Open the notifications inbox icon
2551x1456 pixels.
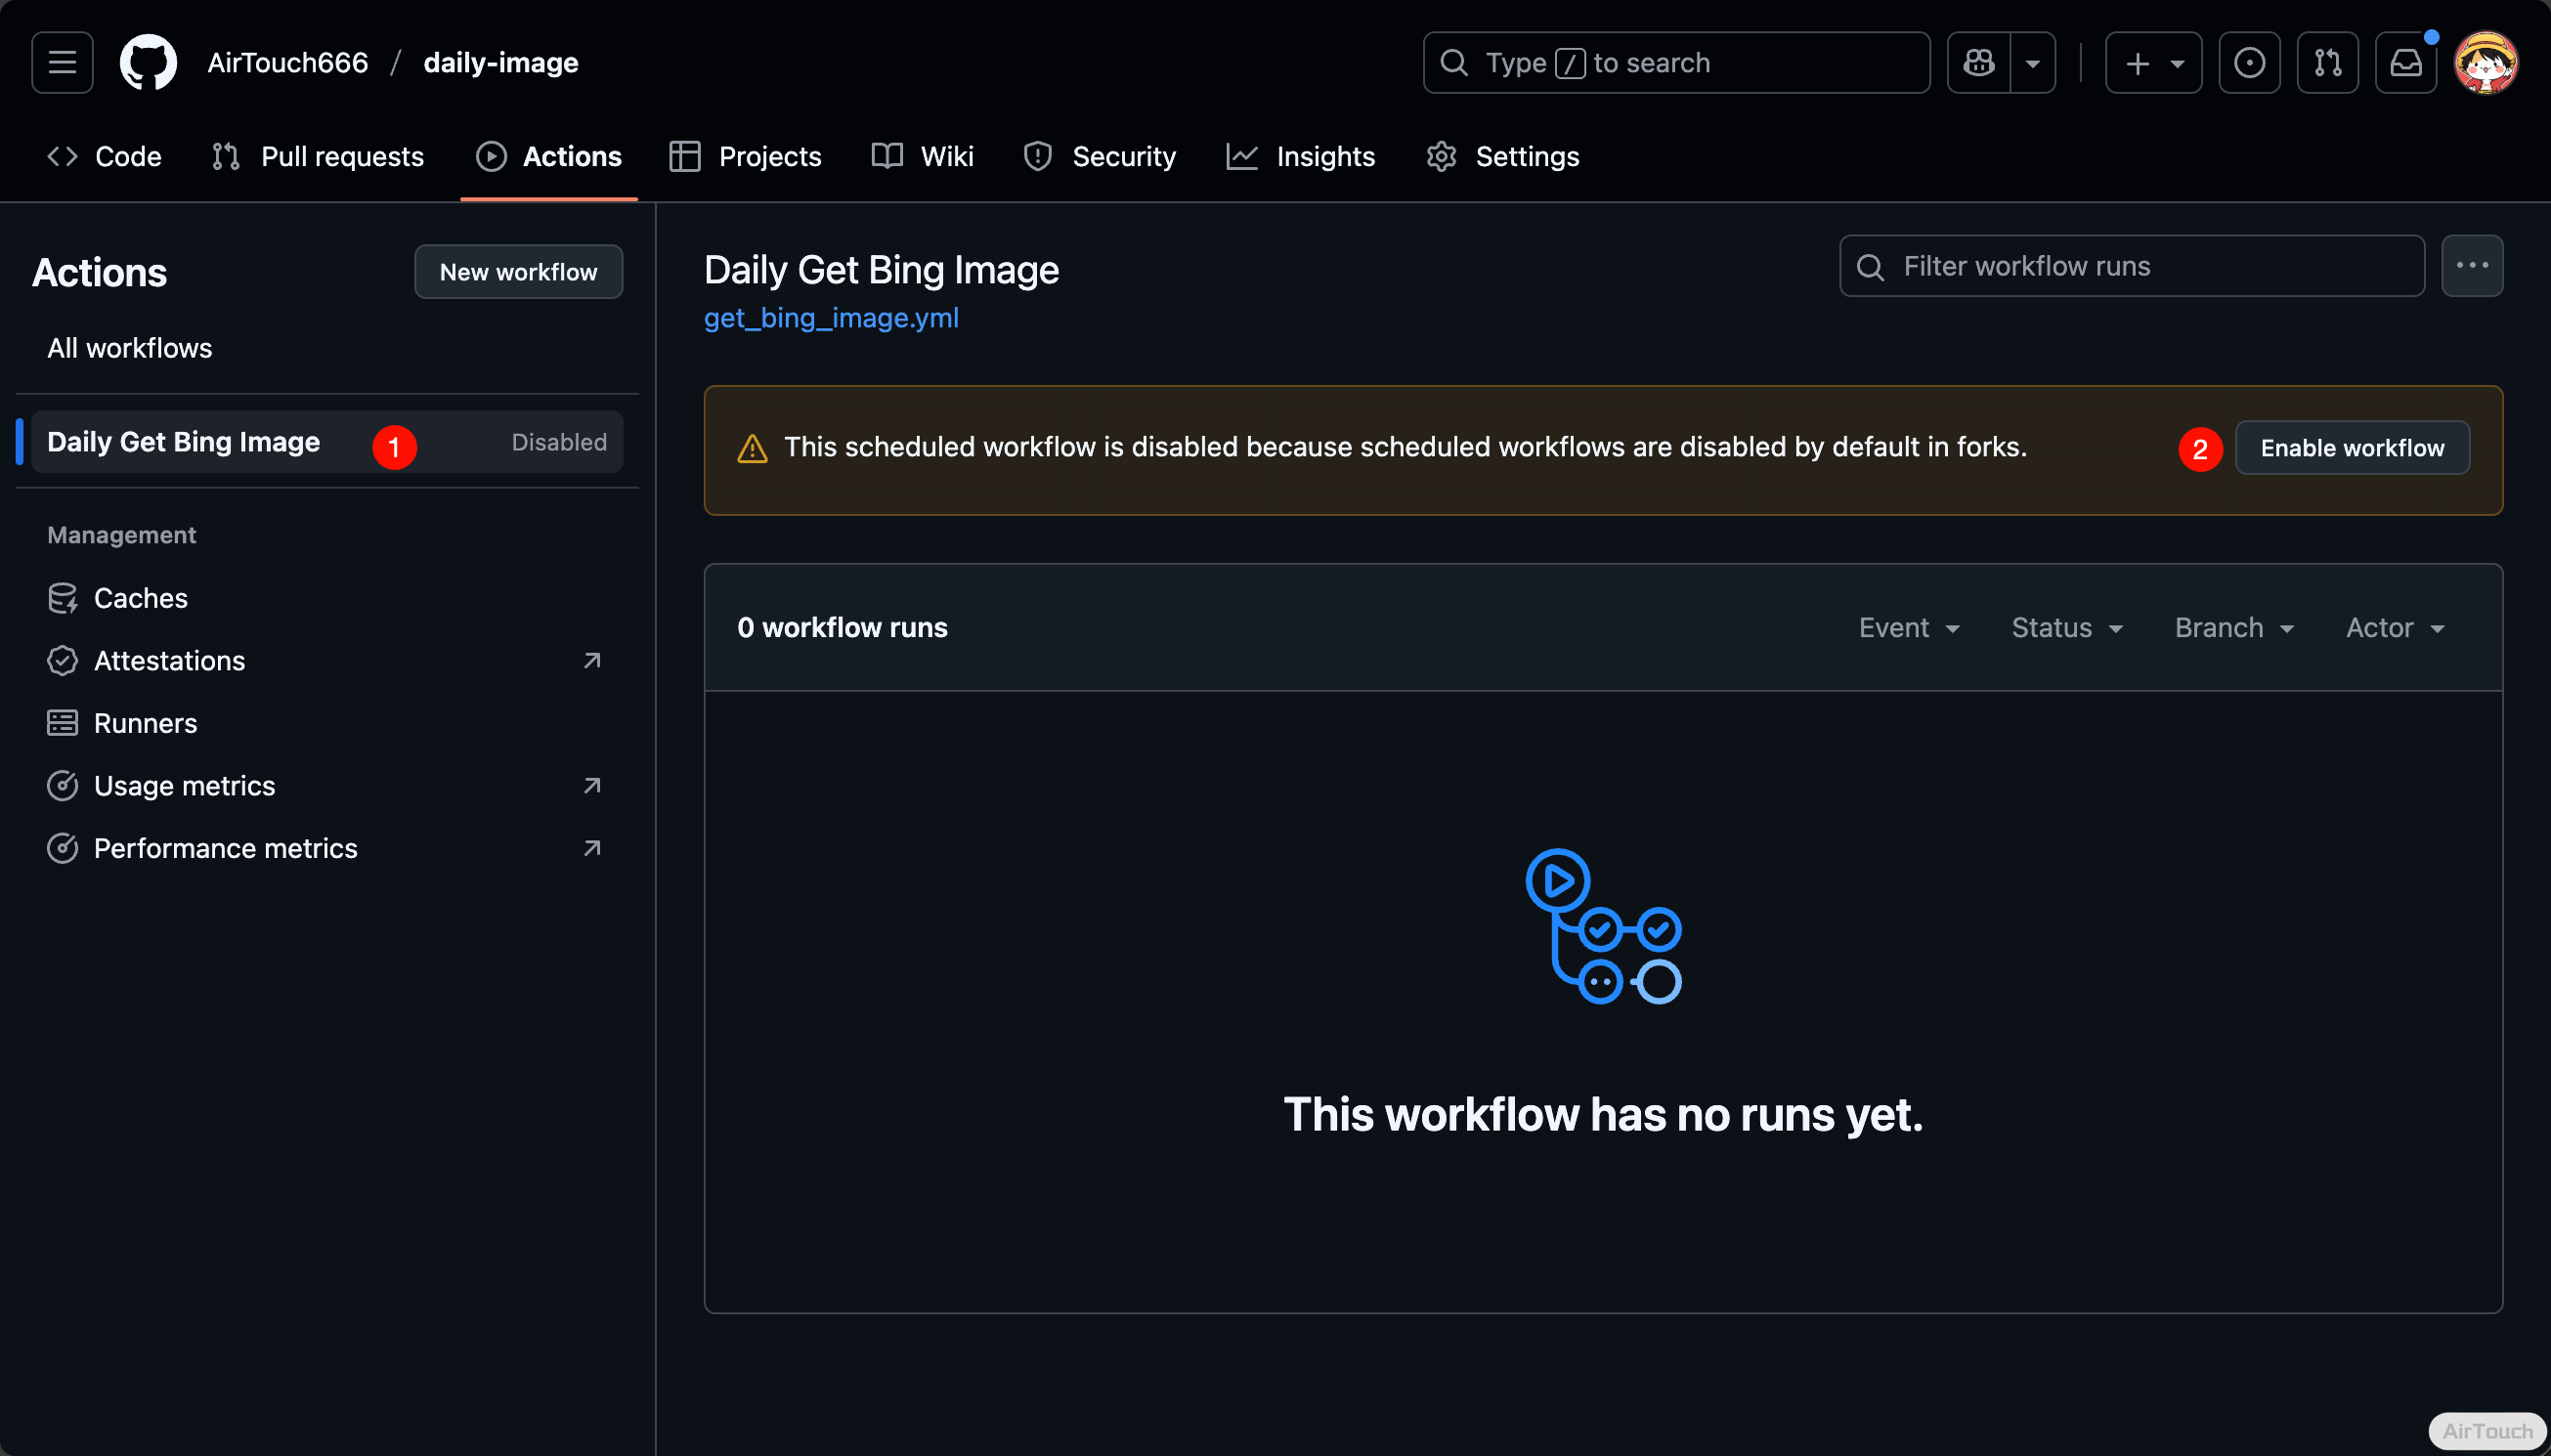coord(2405,63)
